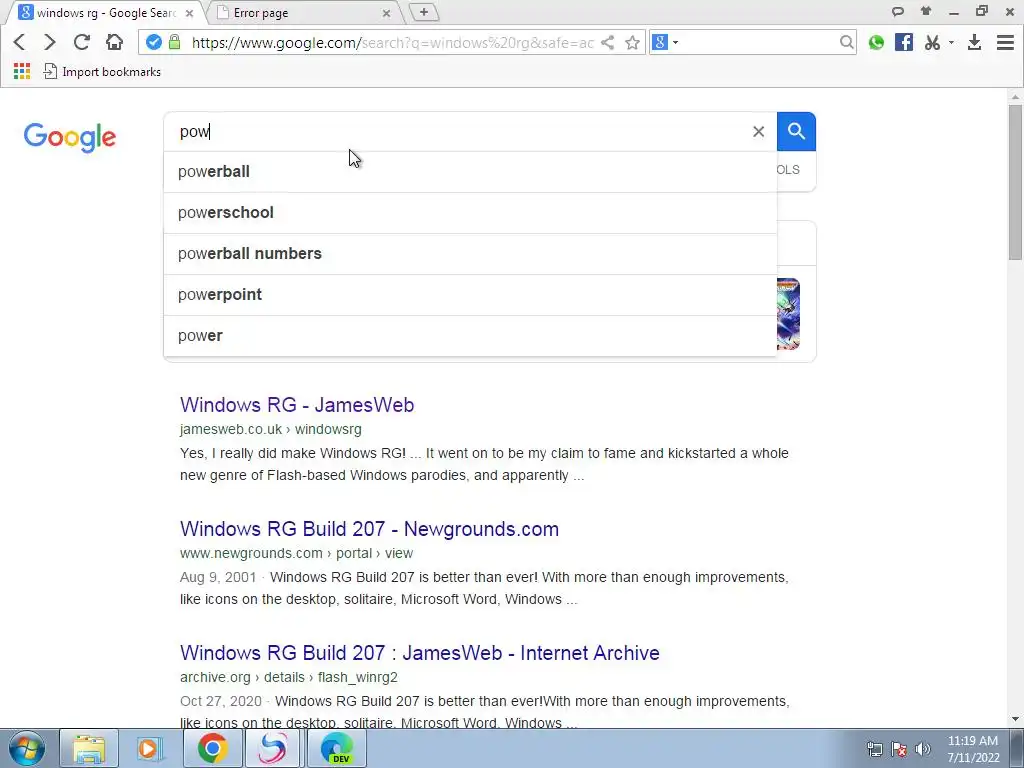Close the Error page tab
Image resolution: width=1024 pixels, height=768 pixels.
point(386,13)
